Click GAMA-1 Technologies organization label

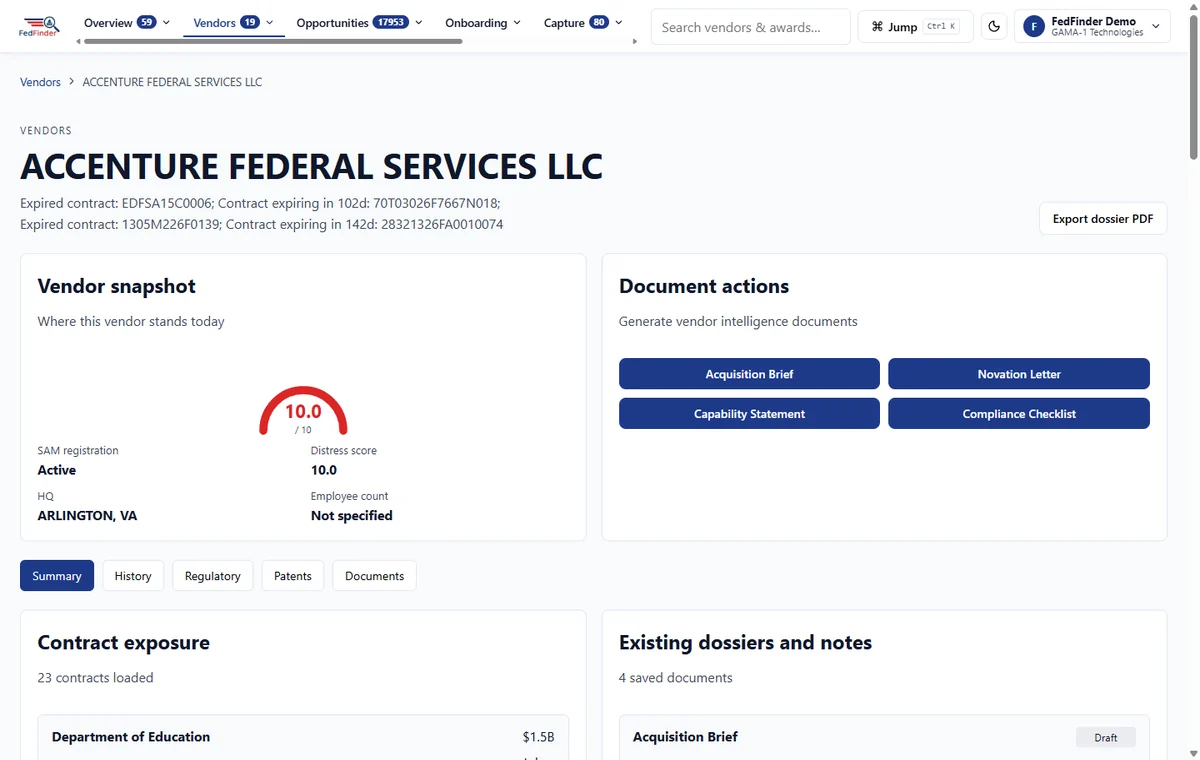pyautogui.click(x=1097, y=33)
